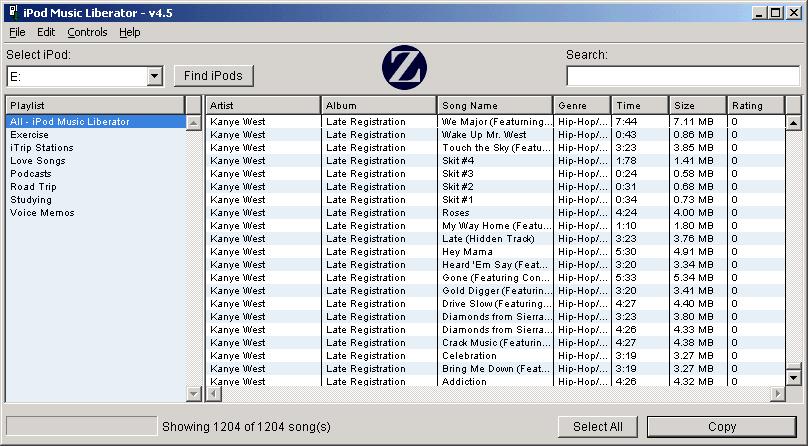
Task: Select the Podcasts playlist
Action: pyautogui.click(x=31, y=174)
